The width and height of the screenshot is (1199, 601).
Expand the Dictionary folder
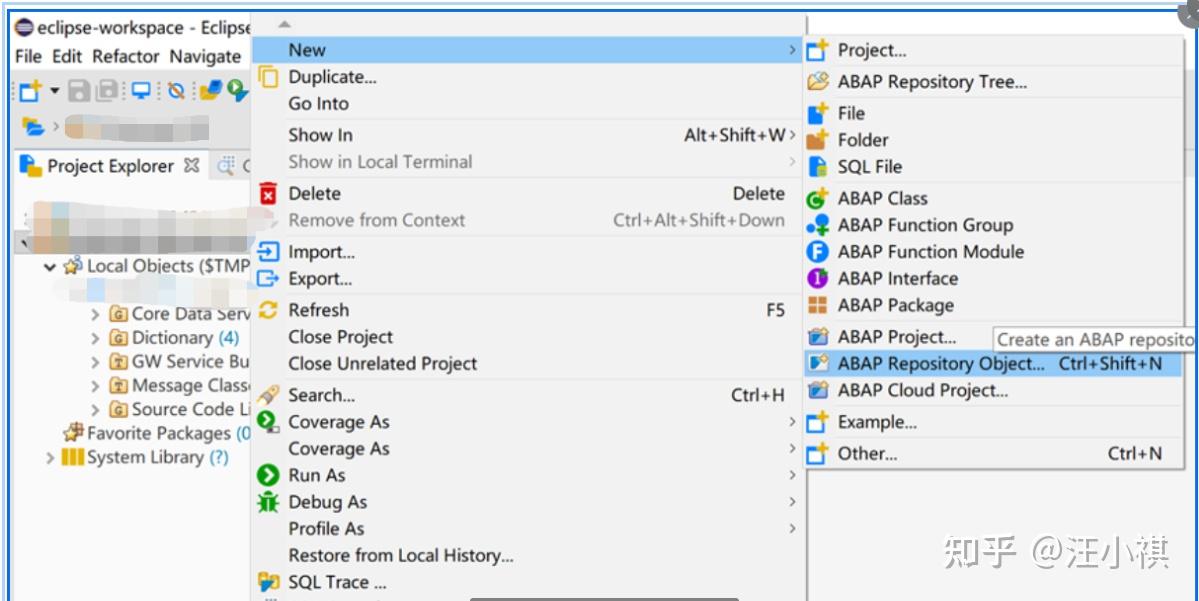click(95, 338)
